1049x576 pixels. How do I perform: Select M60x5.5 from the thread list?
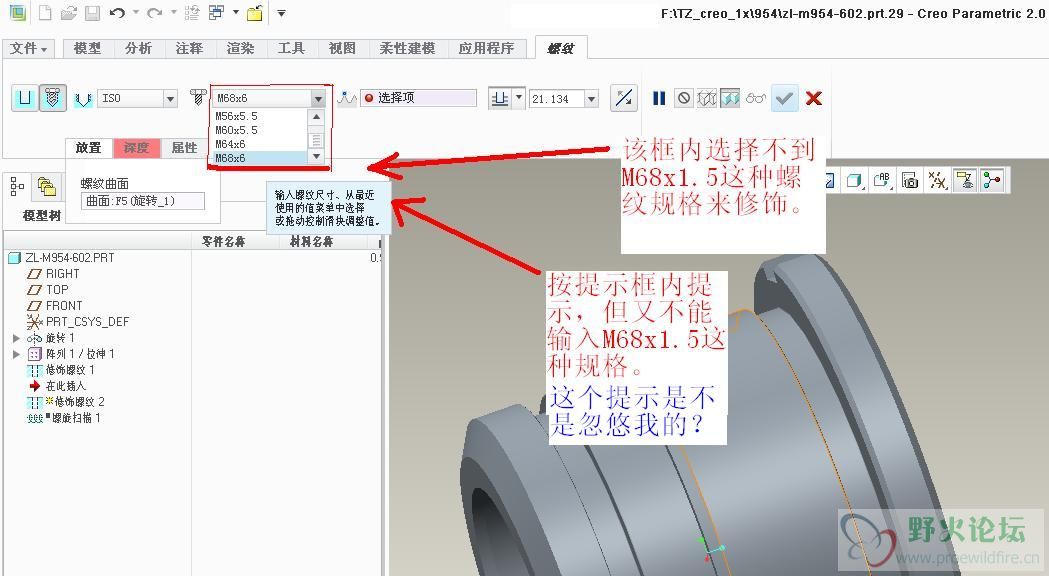[260, 130]
